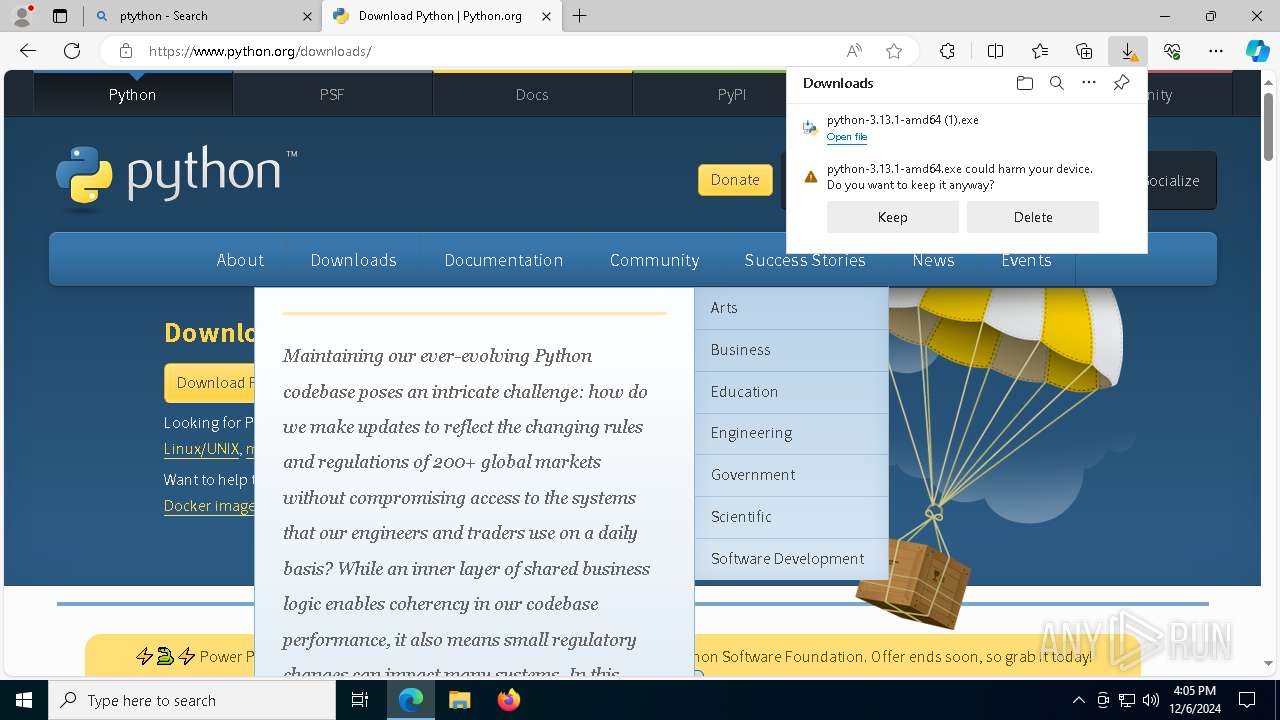Click the taskbar 'Type here to search' box
This screenshot has width=1280, height=720.
pyautogui.click(x=192, y=700)
